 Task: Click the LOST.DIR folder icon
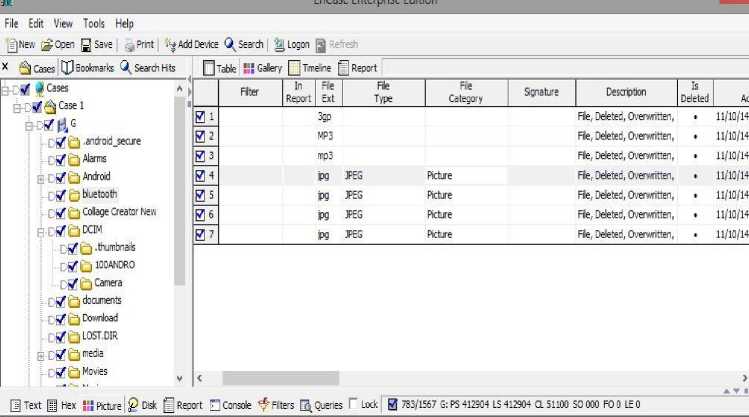pos(74,337)
